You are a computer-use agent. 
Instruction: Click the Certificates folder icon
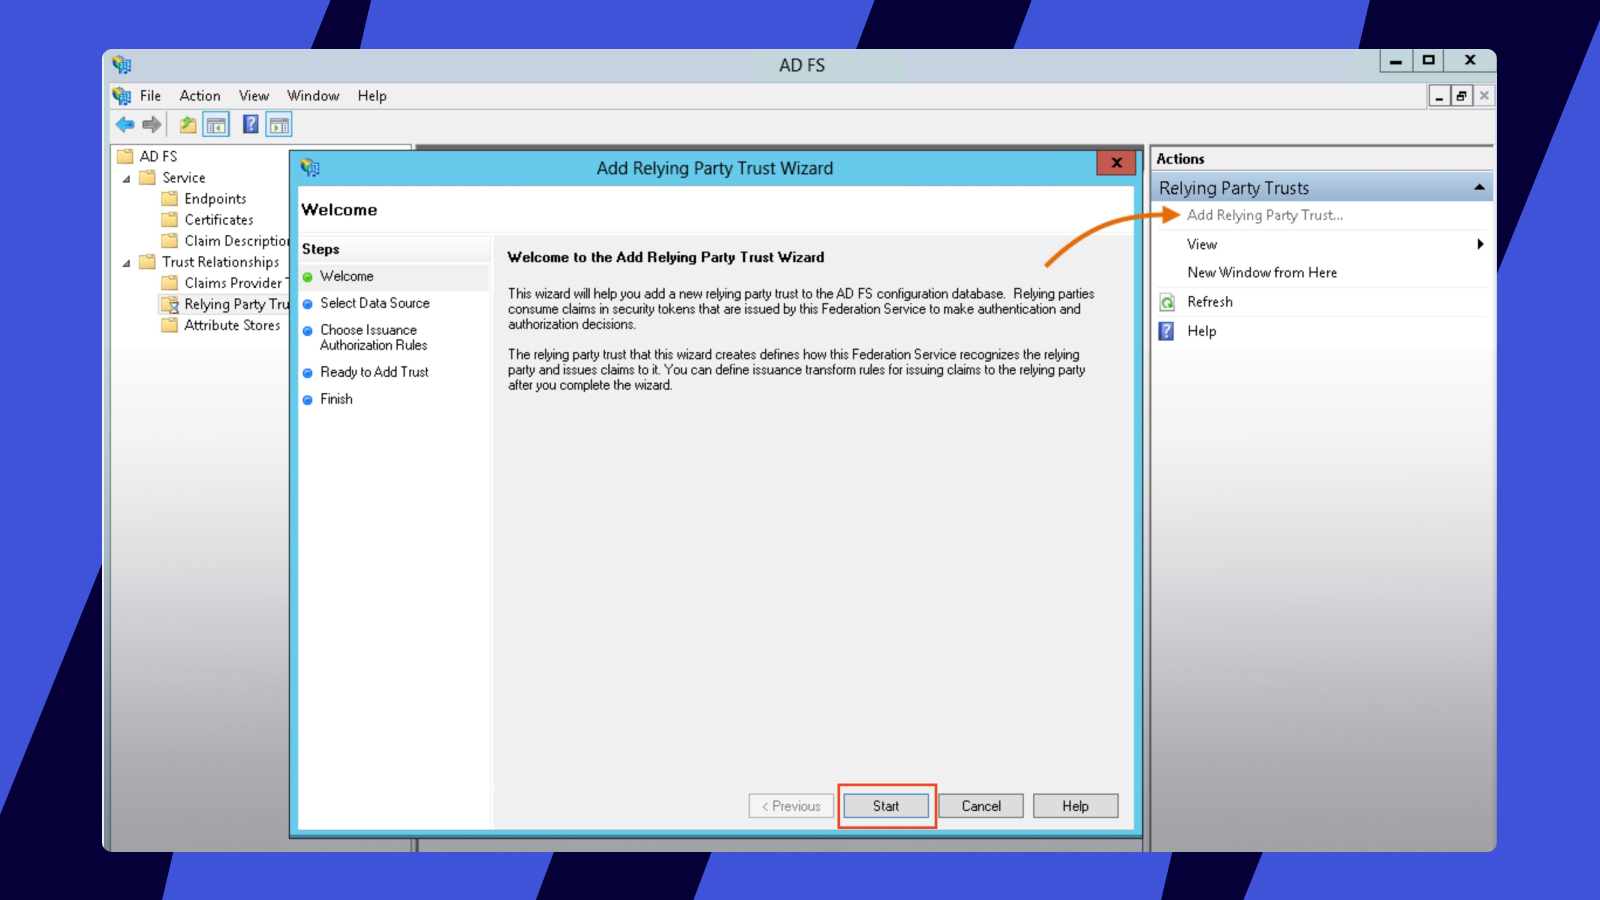(x=169, y=220)
